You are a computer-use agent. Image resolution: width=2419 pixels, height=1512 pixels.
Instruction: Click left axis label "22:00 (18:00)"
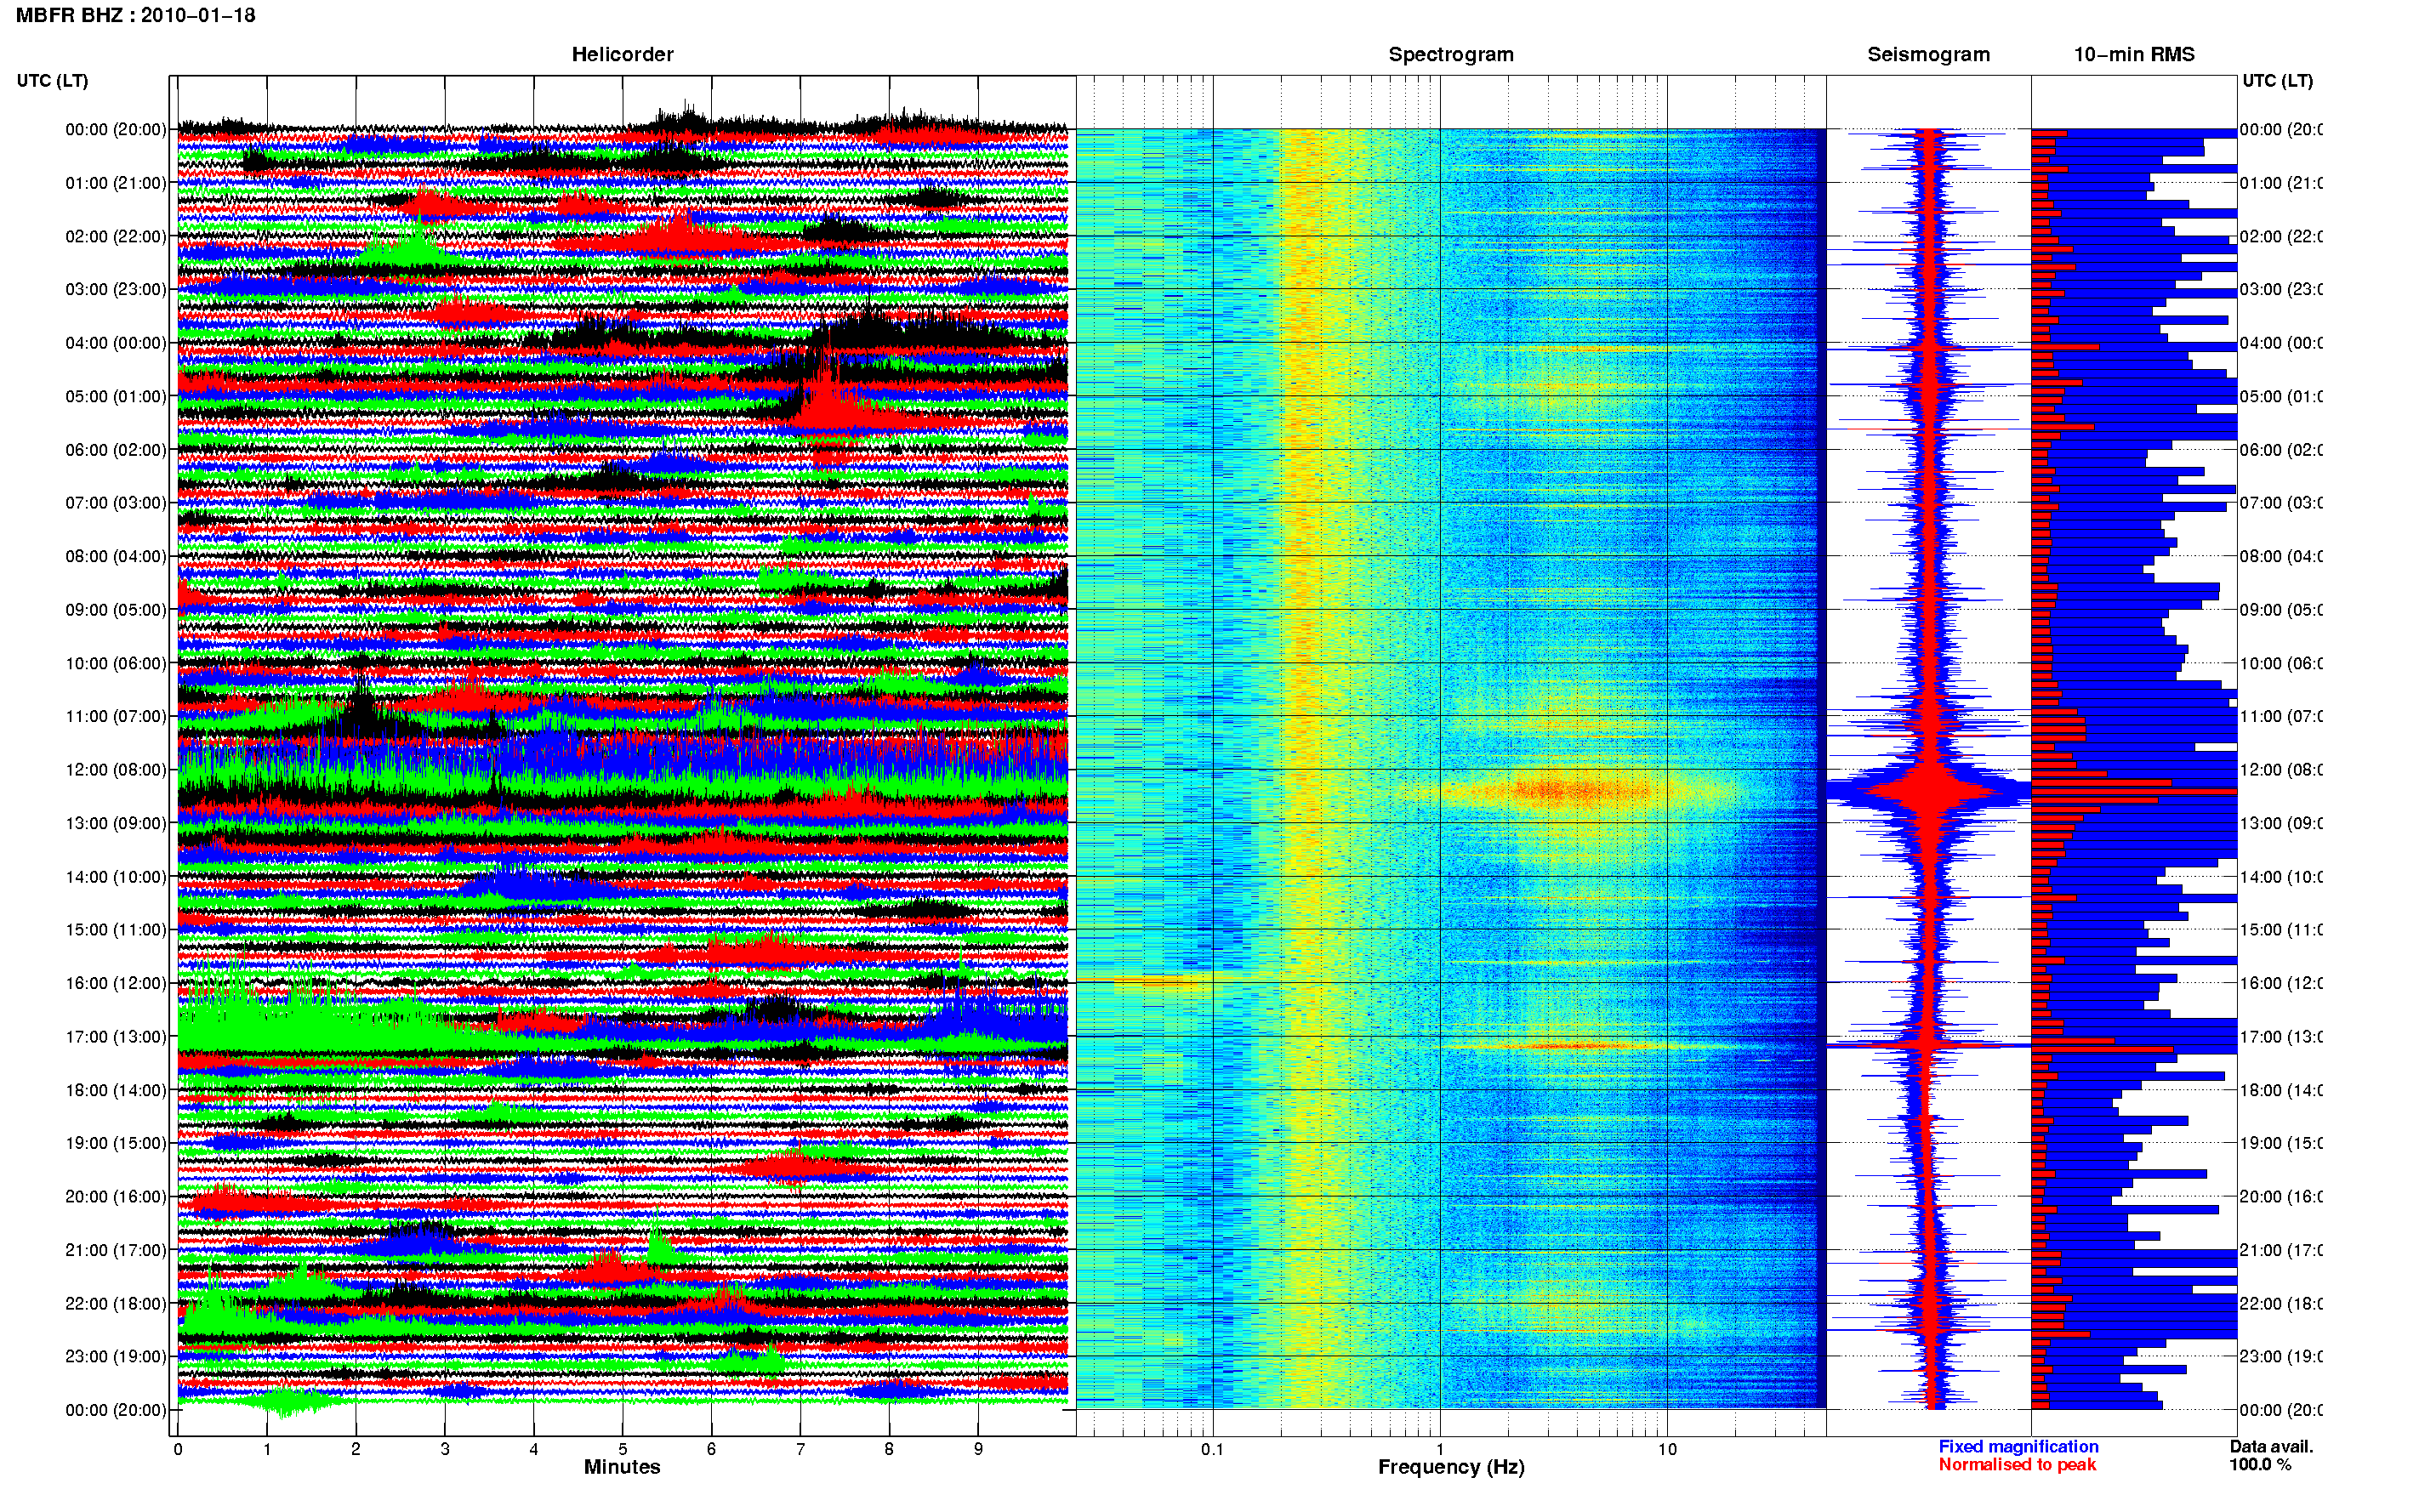116,1303
